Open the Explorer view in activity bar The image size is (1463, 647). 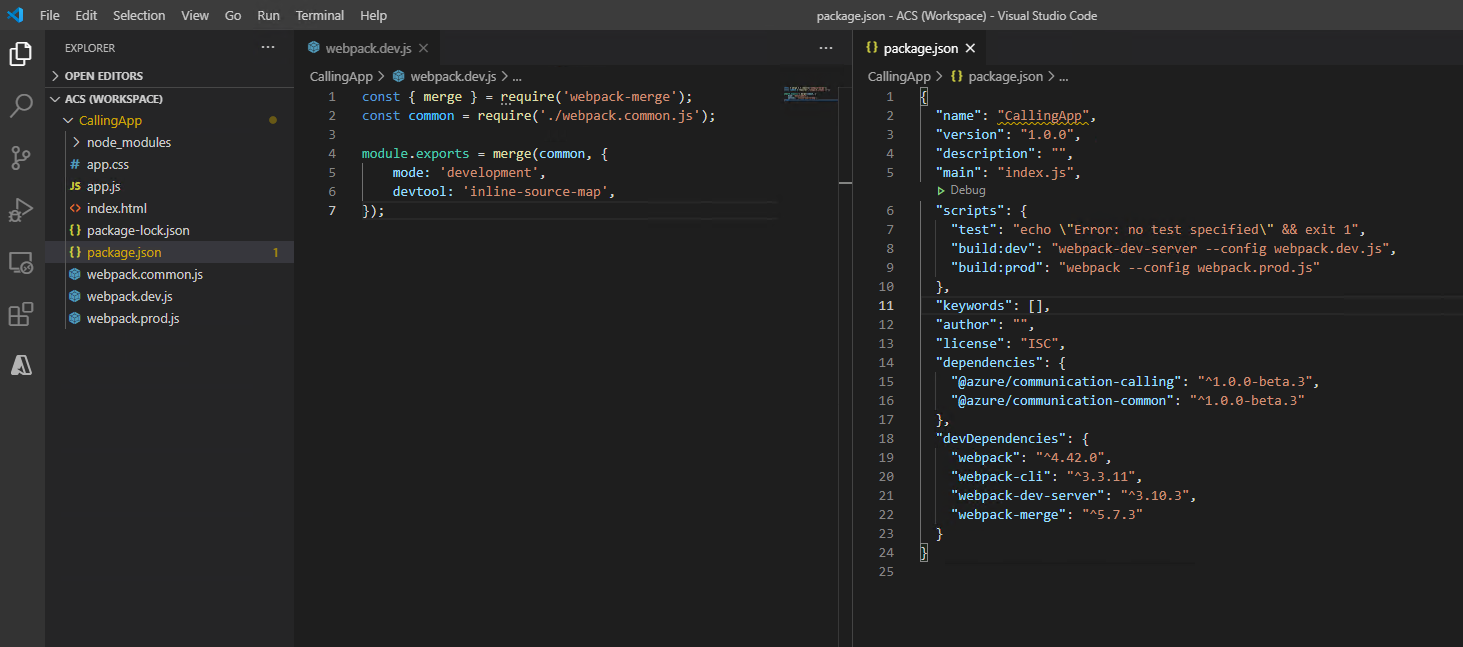[21, 54]
